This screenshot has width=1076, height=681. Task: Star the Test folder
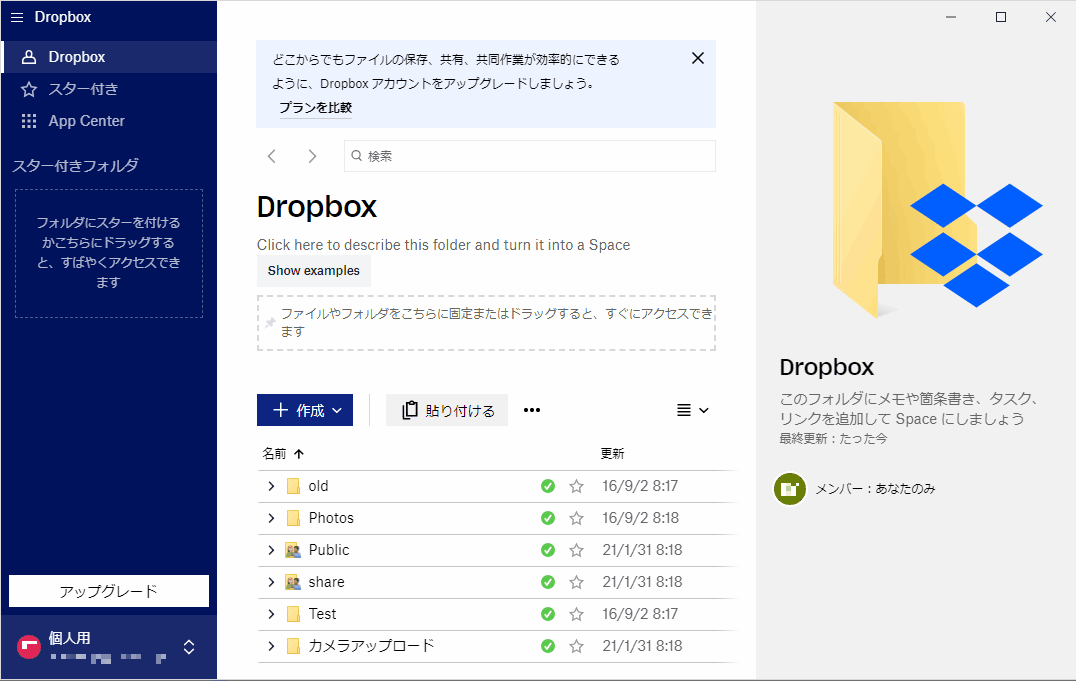(576, 614)
